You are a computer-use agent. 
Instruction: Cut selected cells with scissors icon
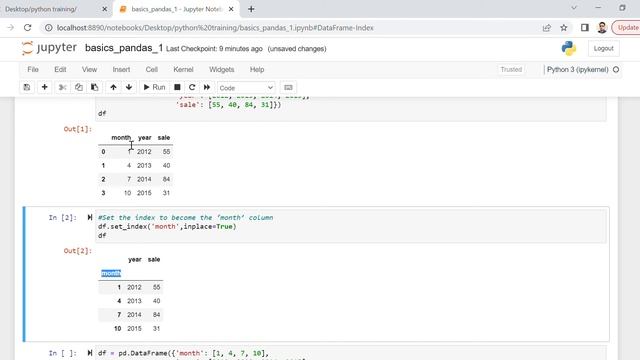62,87
